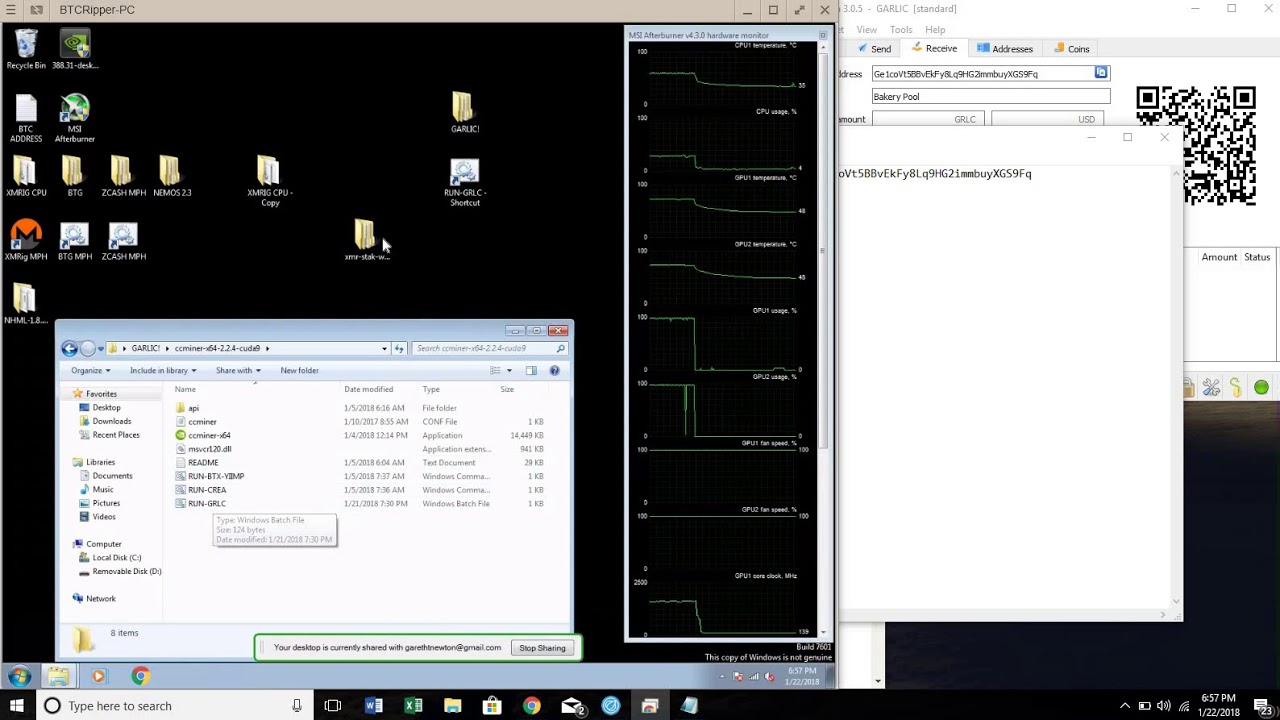Open the Organize dropdown menu

[90, 370]
